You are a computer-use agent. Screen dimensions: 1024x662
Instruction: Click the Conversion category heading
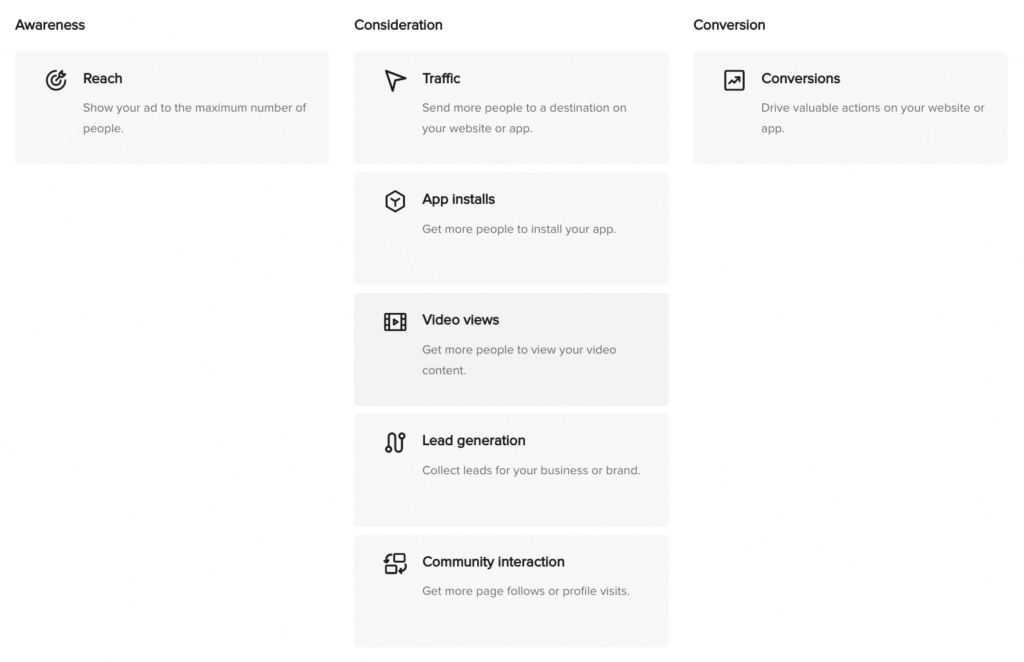tap(729, 25)
